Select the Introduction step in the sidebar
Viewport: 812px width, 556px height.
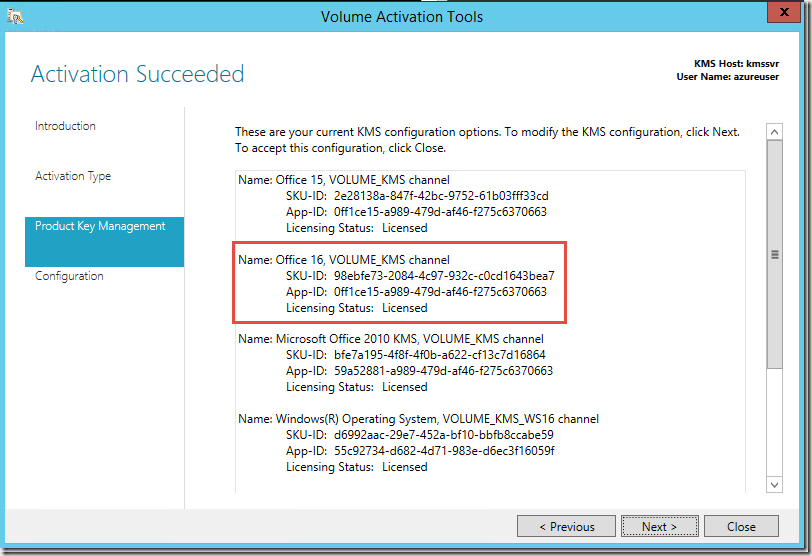(66, 126)
